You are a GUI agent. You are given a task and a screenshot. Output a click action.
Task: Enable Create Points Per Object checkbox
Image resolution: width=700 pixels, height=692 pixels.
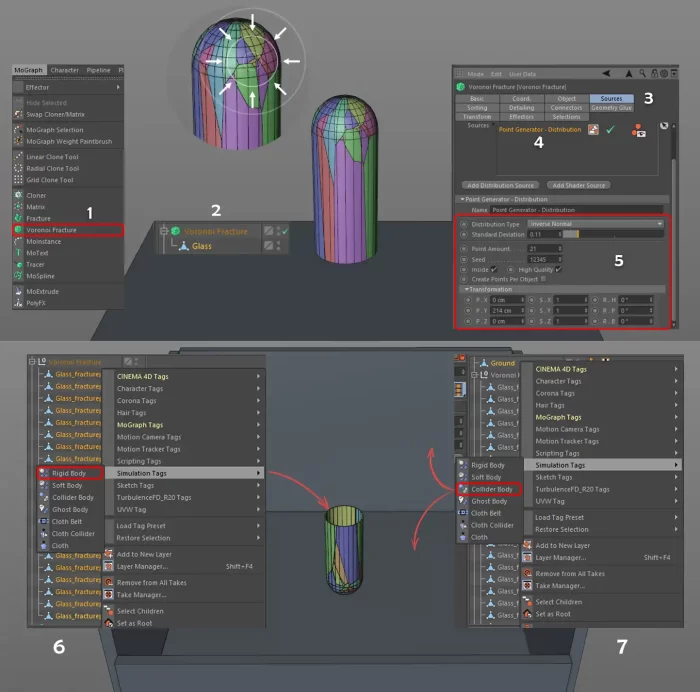[542, 279]
